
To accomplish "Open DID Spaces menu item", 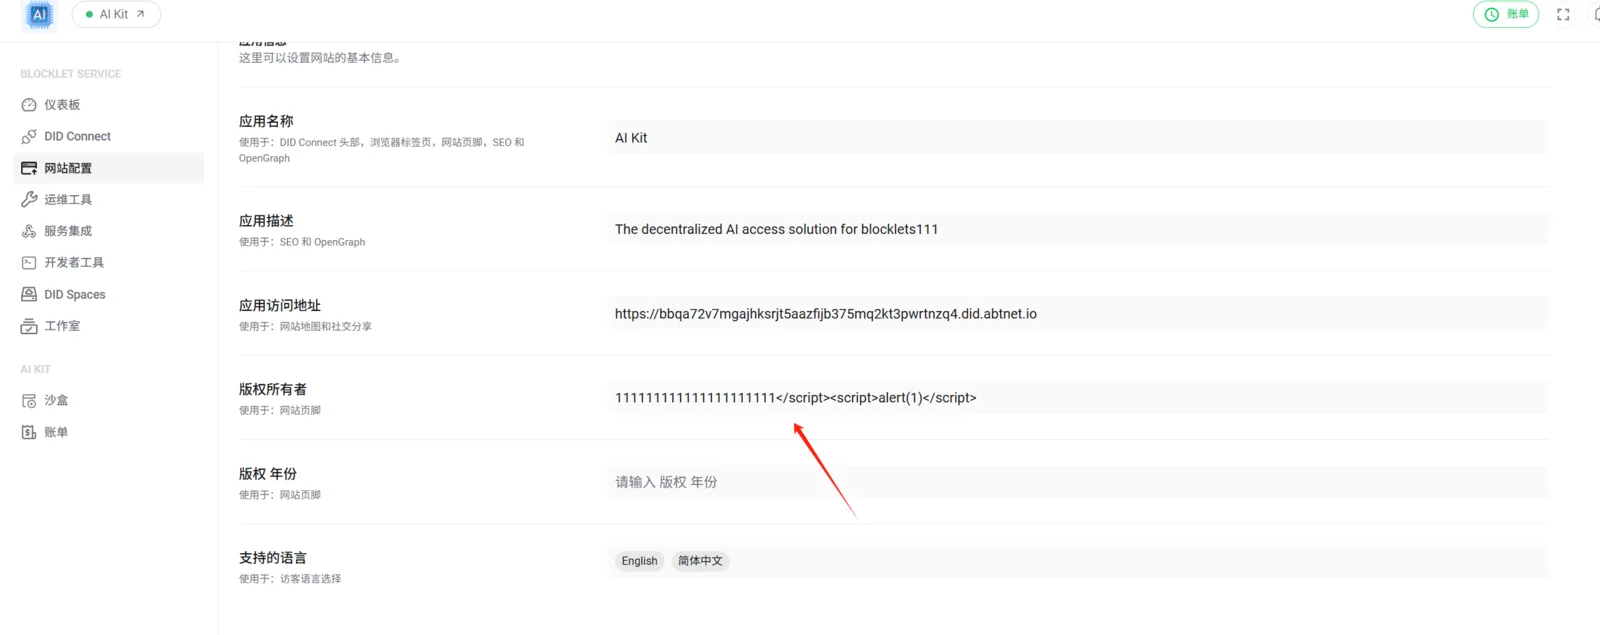I will (109, 294).
